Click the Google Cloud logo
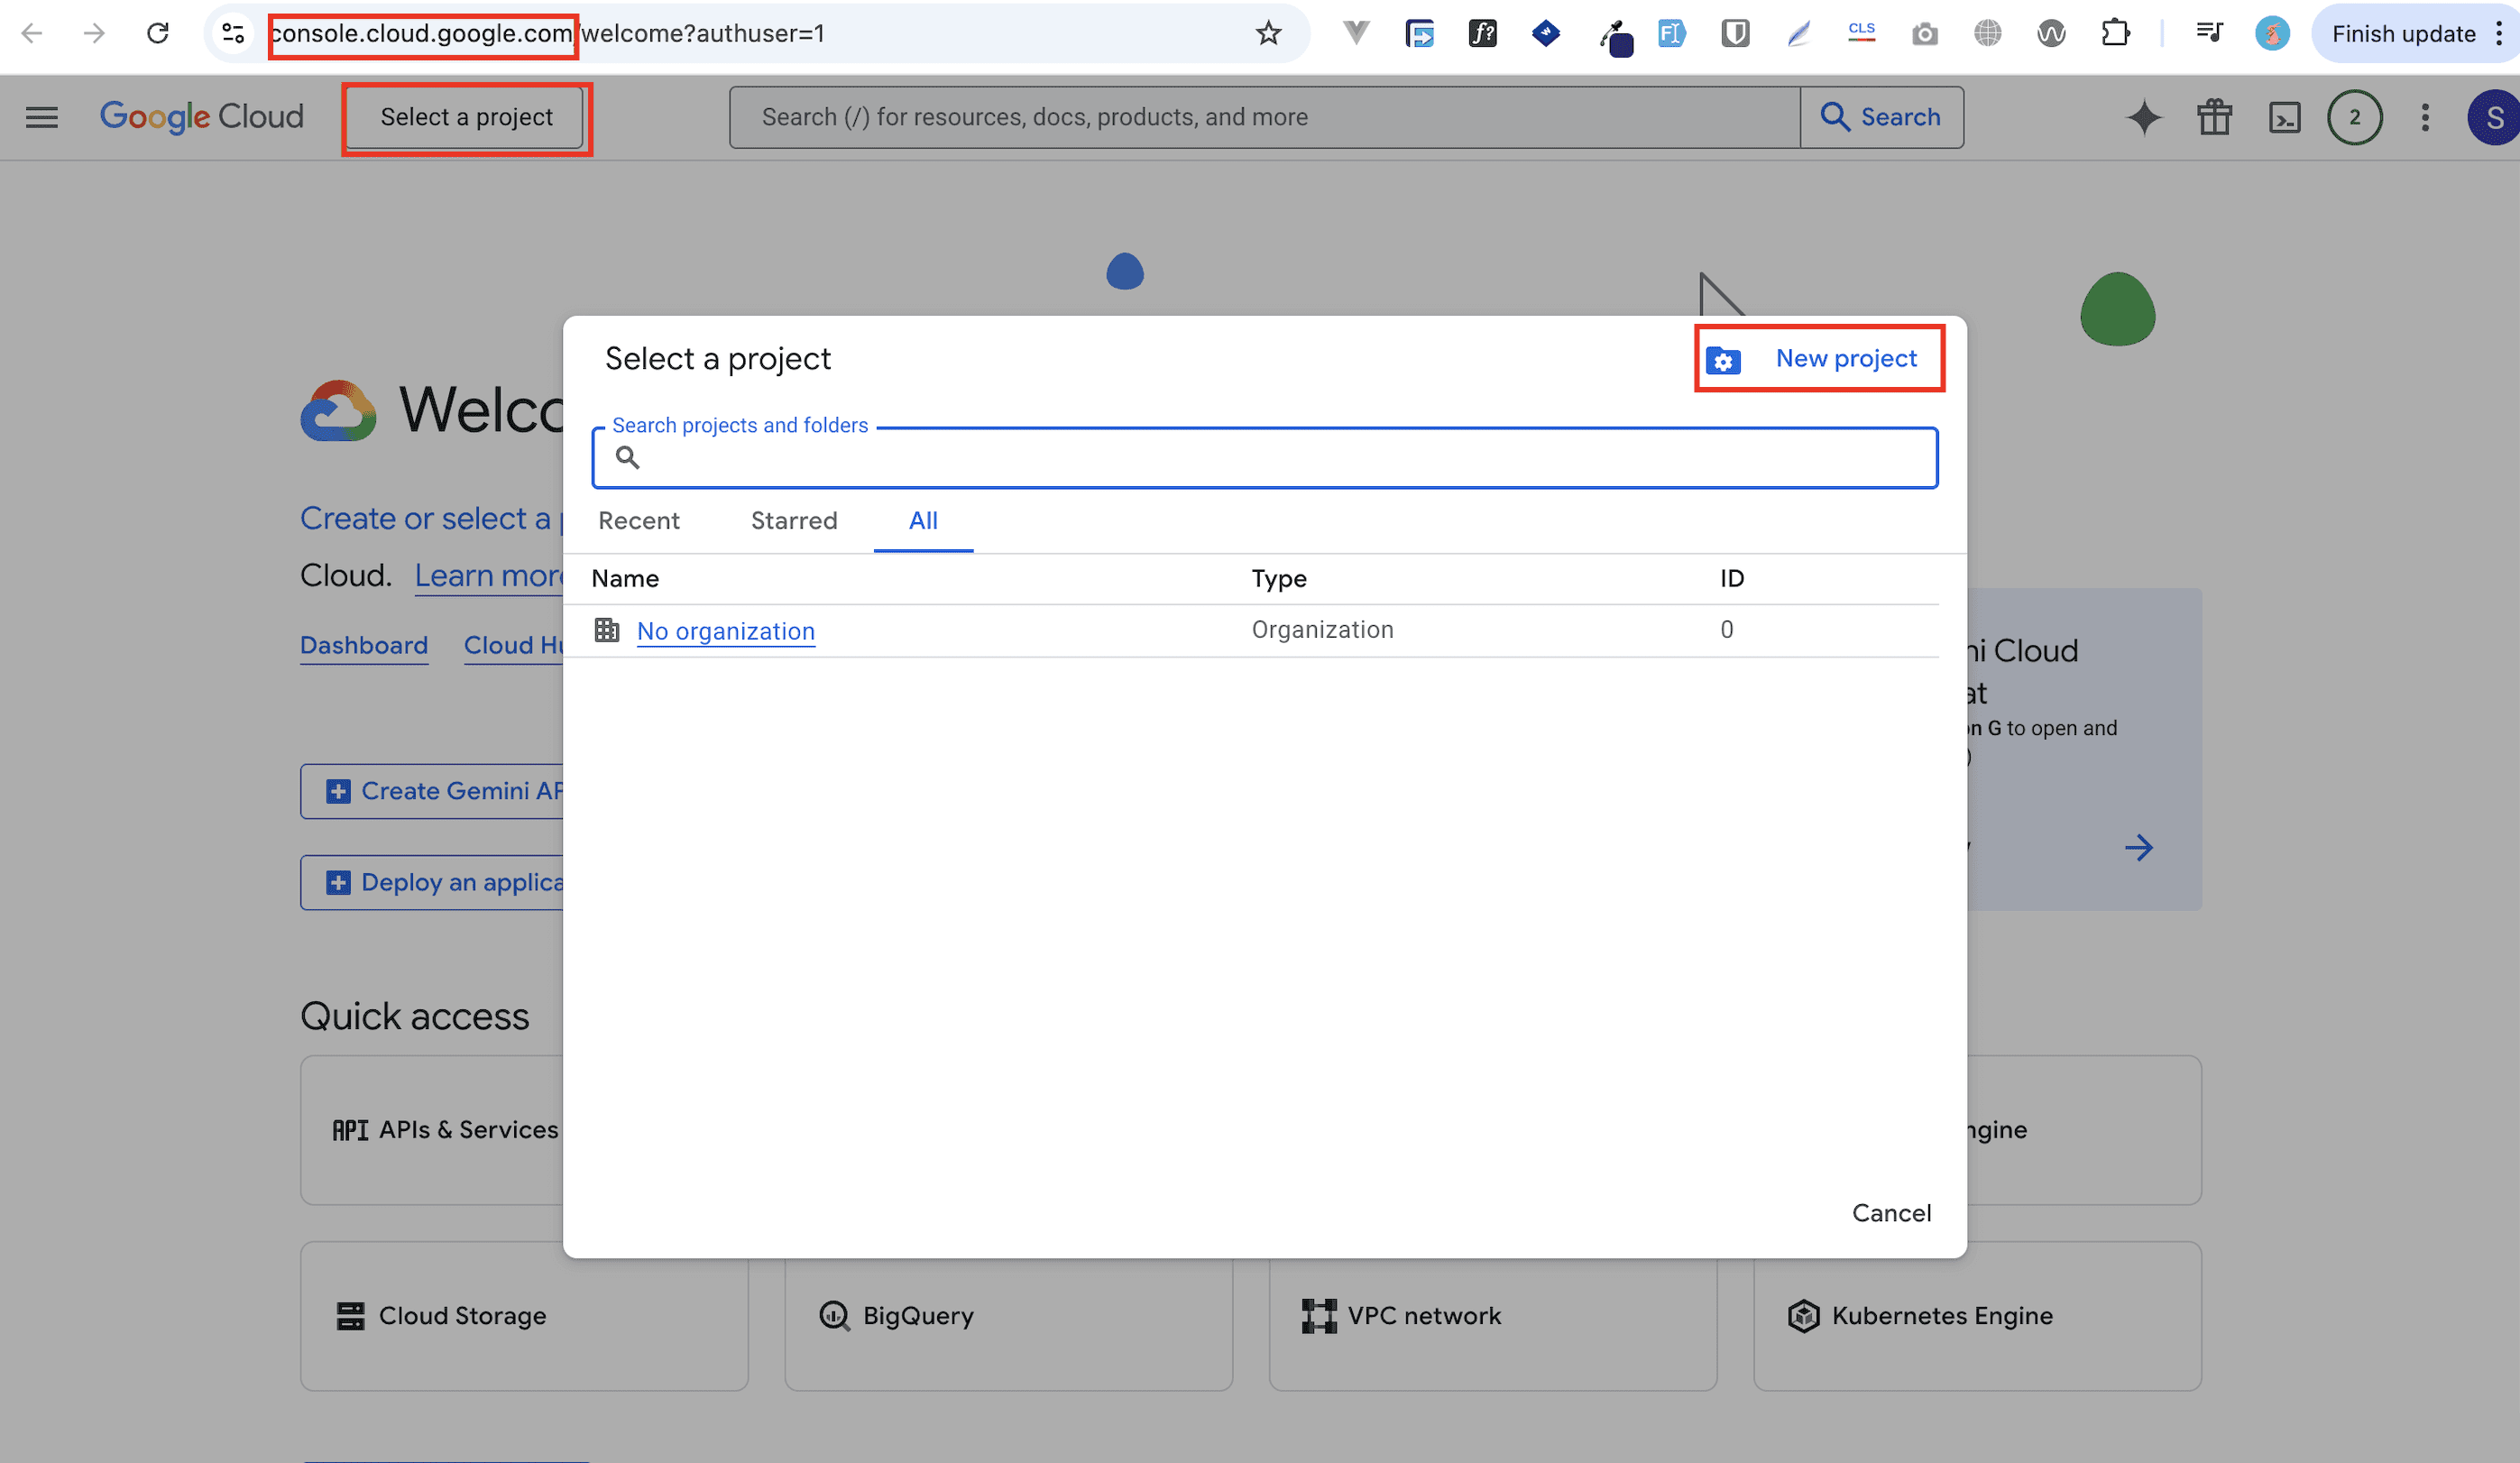This screenshot has width=2520, height=1463. pyautogui.click(x=201, y=117)
